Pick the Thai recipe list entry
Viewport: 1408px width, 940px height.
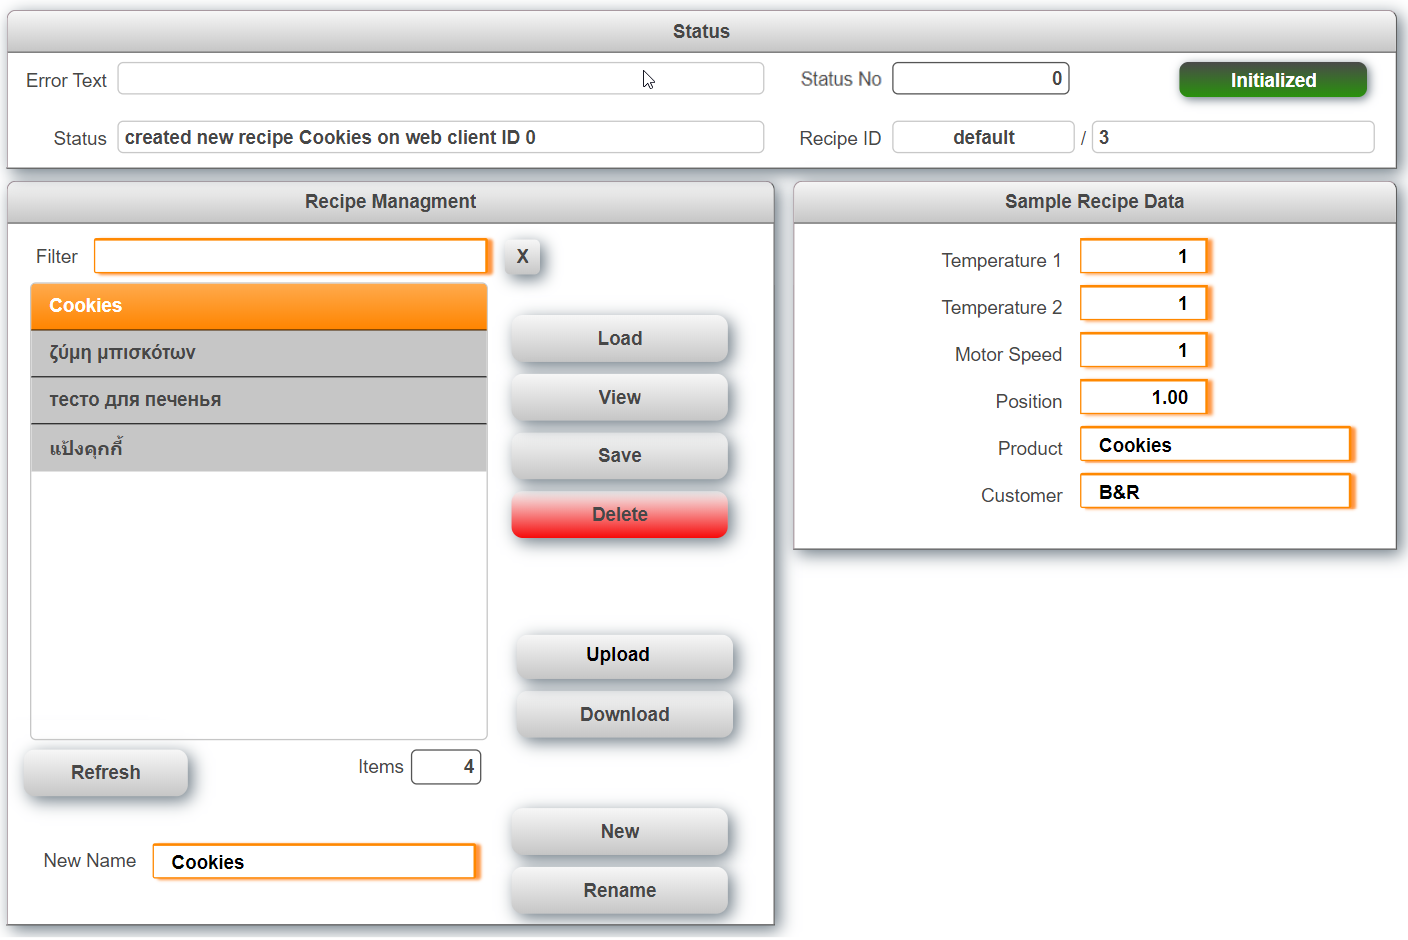[259, 448]
